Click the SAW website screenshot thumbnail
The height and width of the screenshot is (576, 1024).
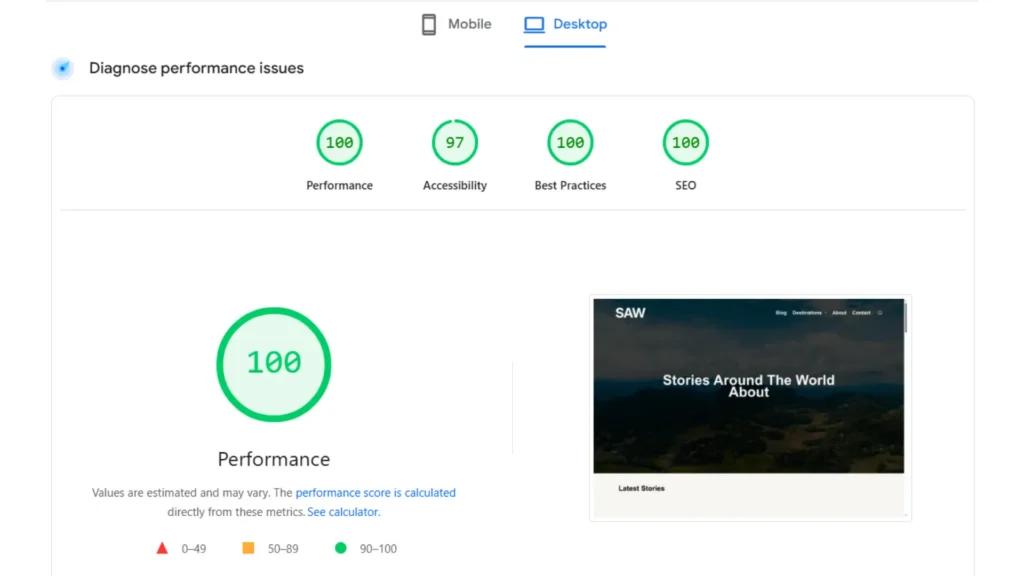750,408
